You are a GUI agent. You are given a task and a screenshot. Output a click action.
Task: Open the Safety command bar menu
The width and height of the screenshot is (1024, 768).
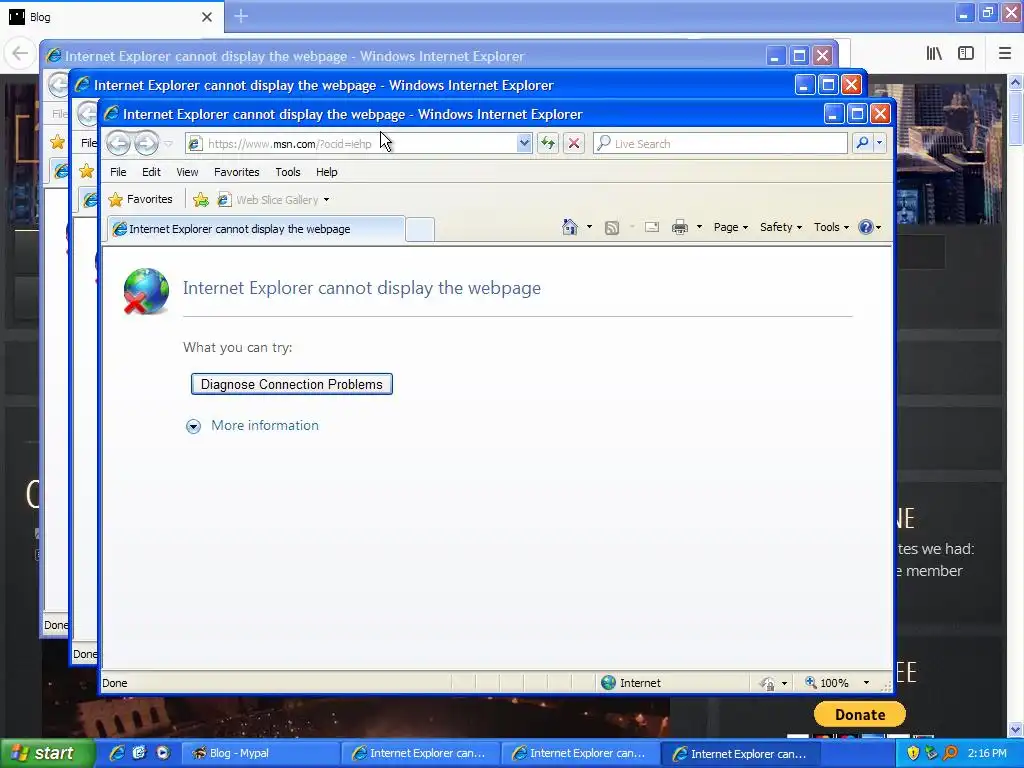780,227
